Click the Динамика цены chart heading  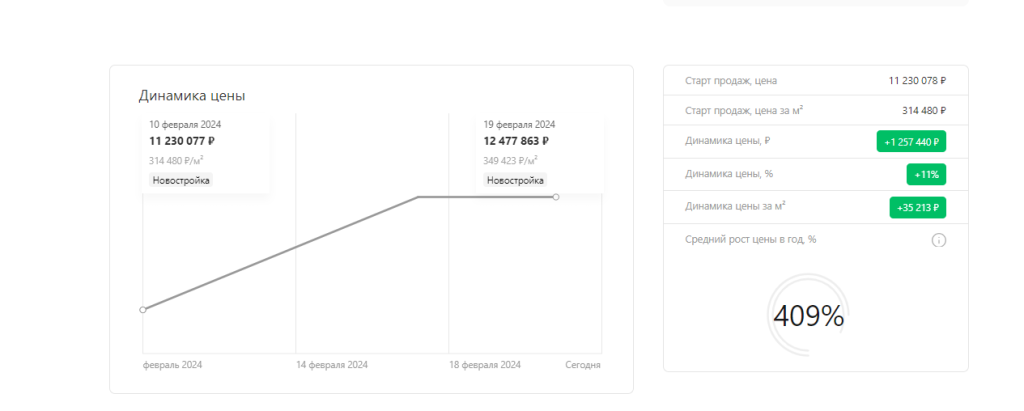click(192, 96)
